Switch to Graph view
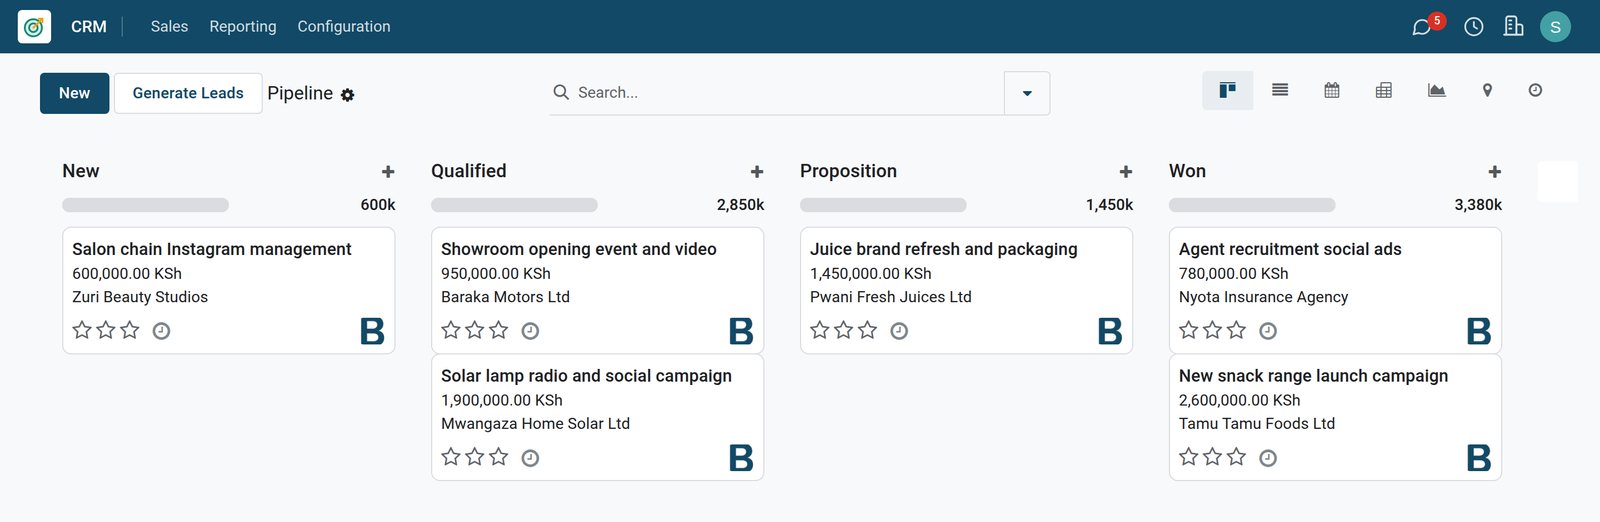 click(x=1436, y=91)
